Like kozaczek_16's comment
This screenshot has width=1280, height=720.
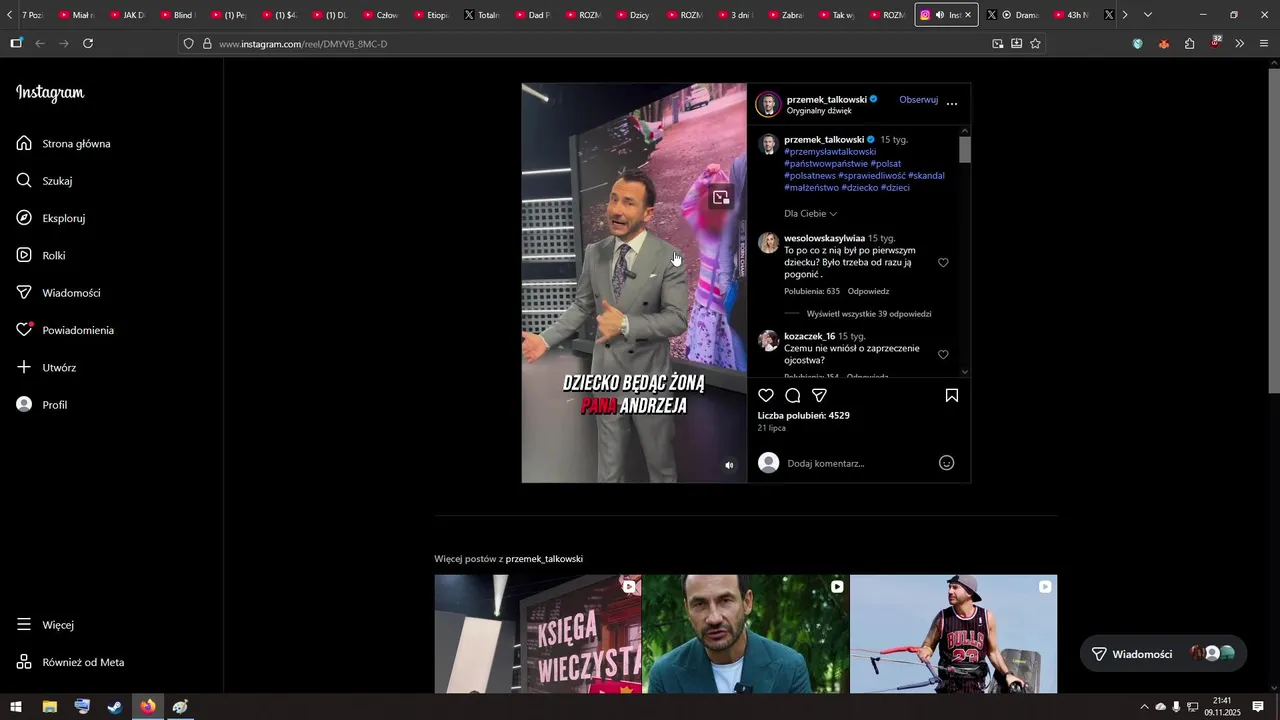(x=943, y=355)
